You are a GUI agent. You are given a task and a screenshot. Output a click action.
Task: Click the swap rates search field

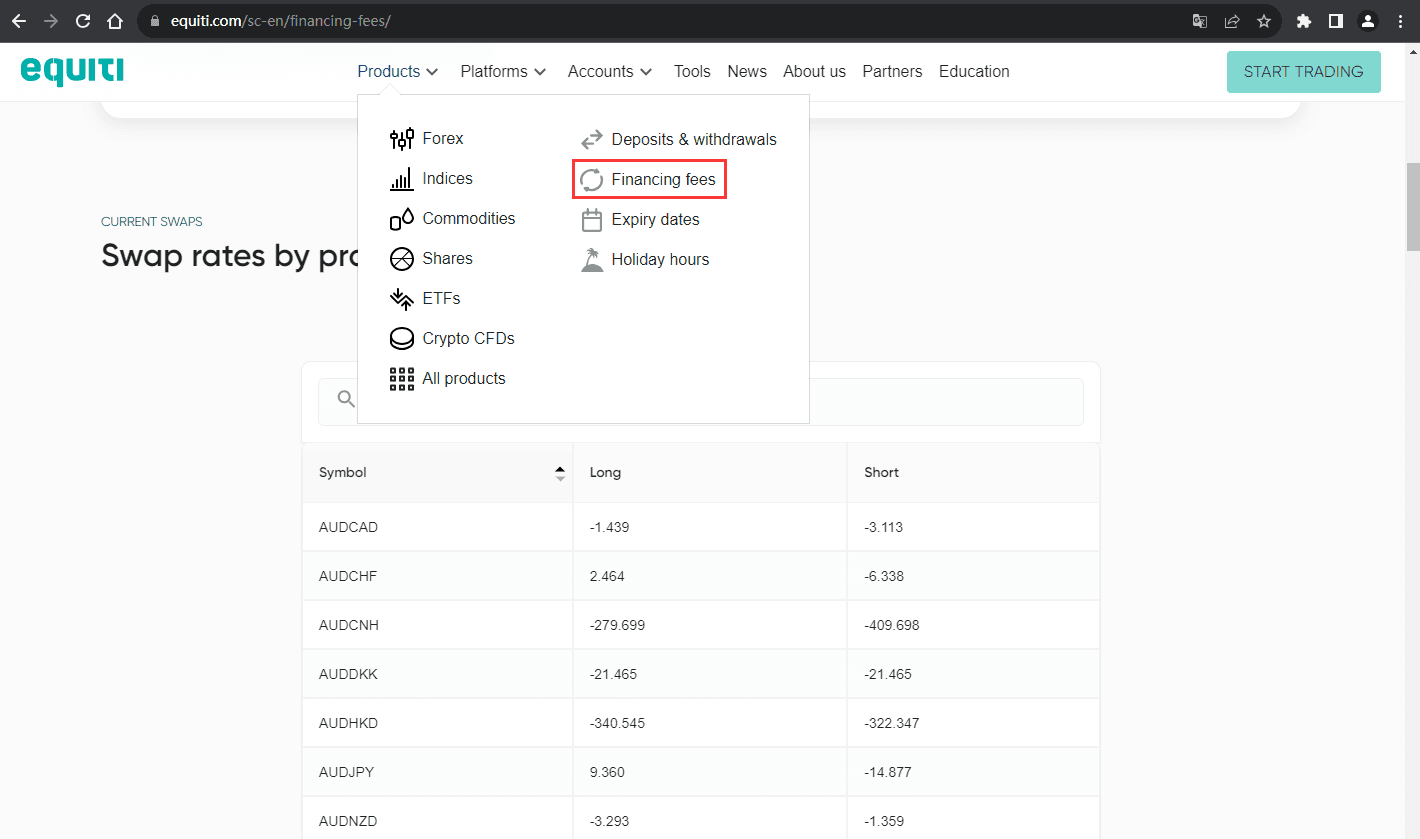click(700, 402)
